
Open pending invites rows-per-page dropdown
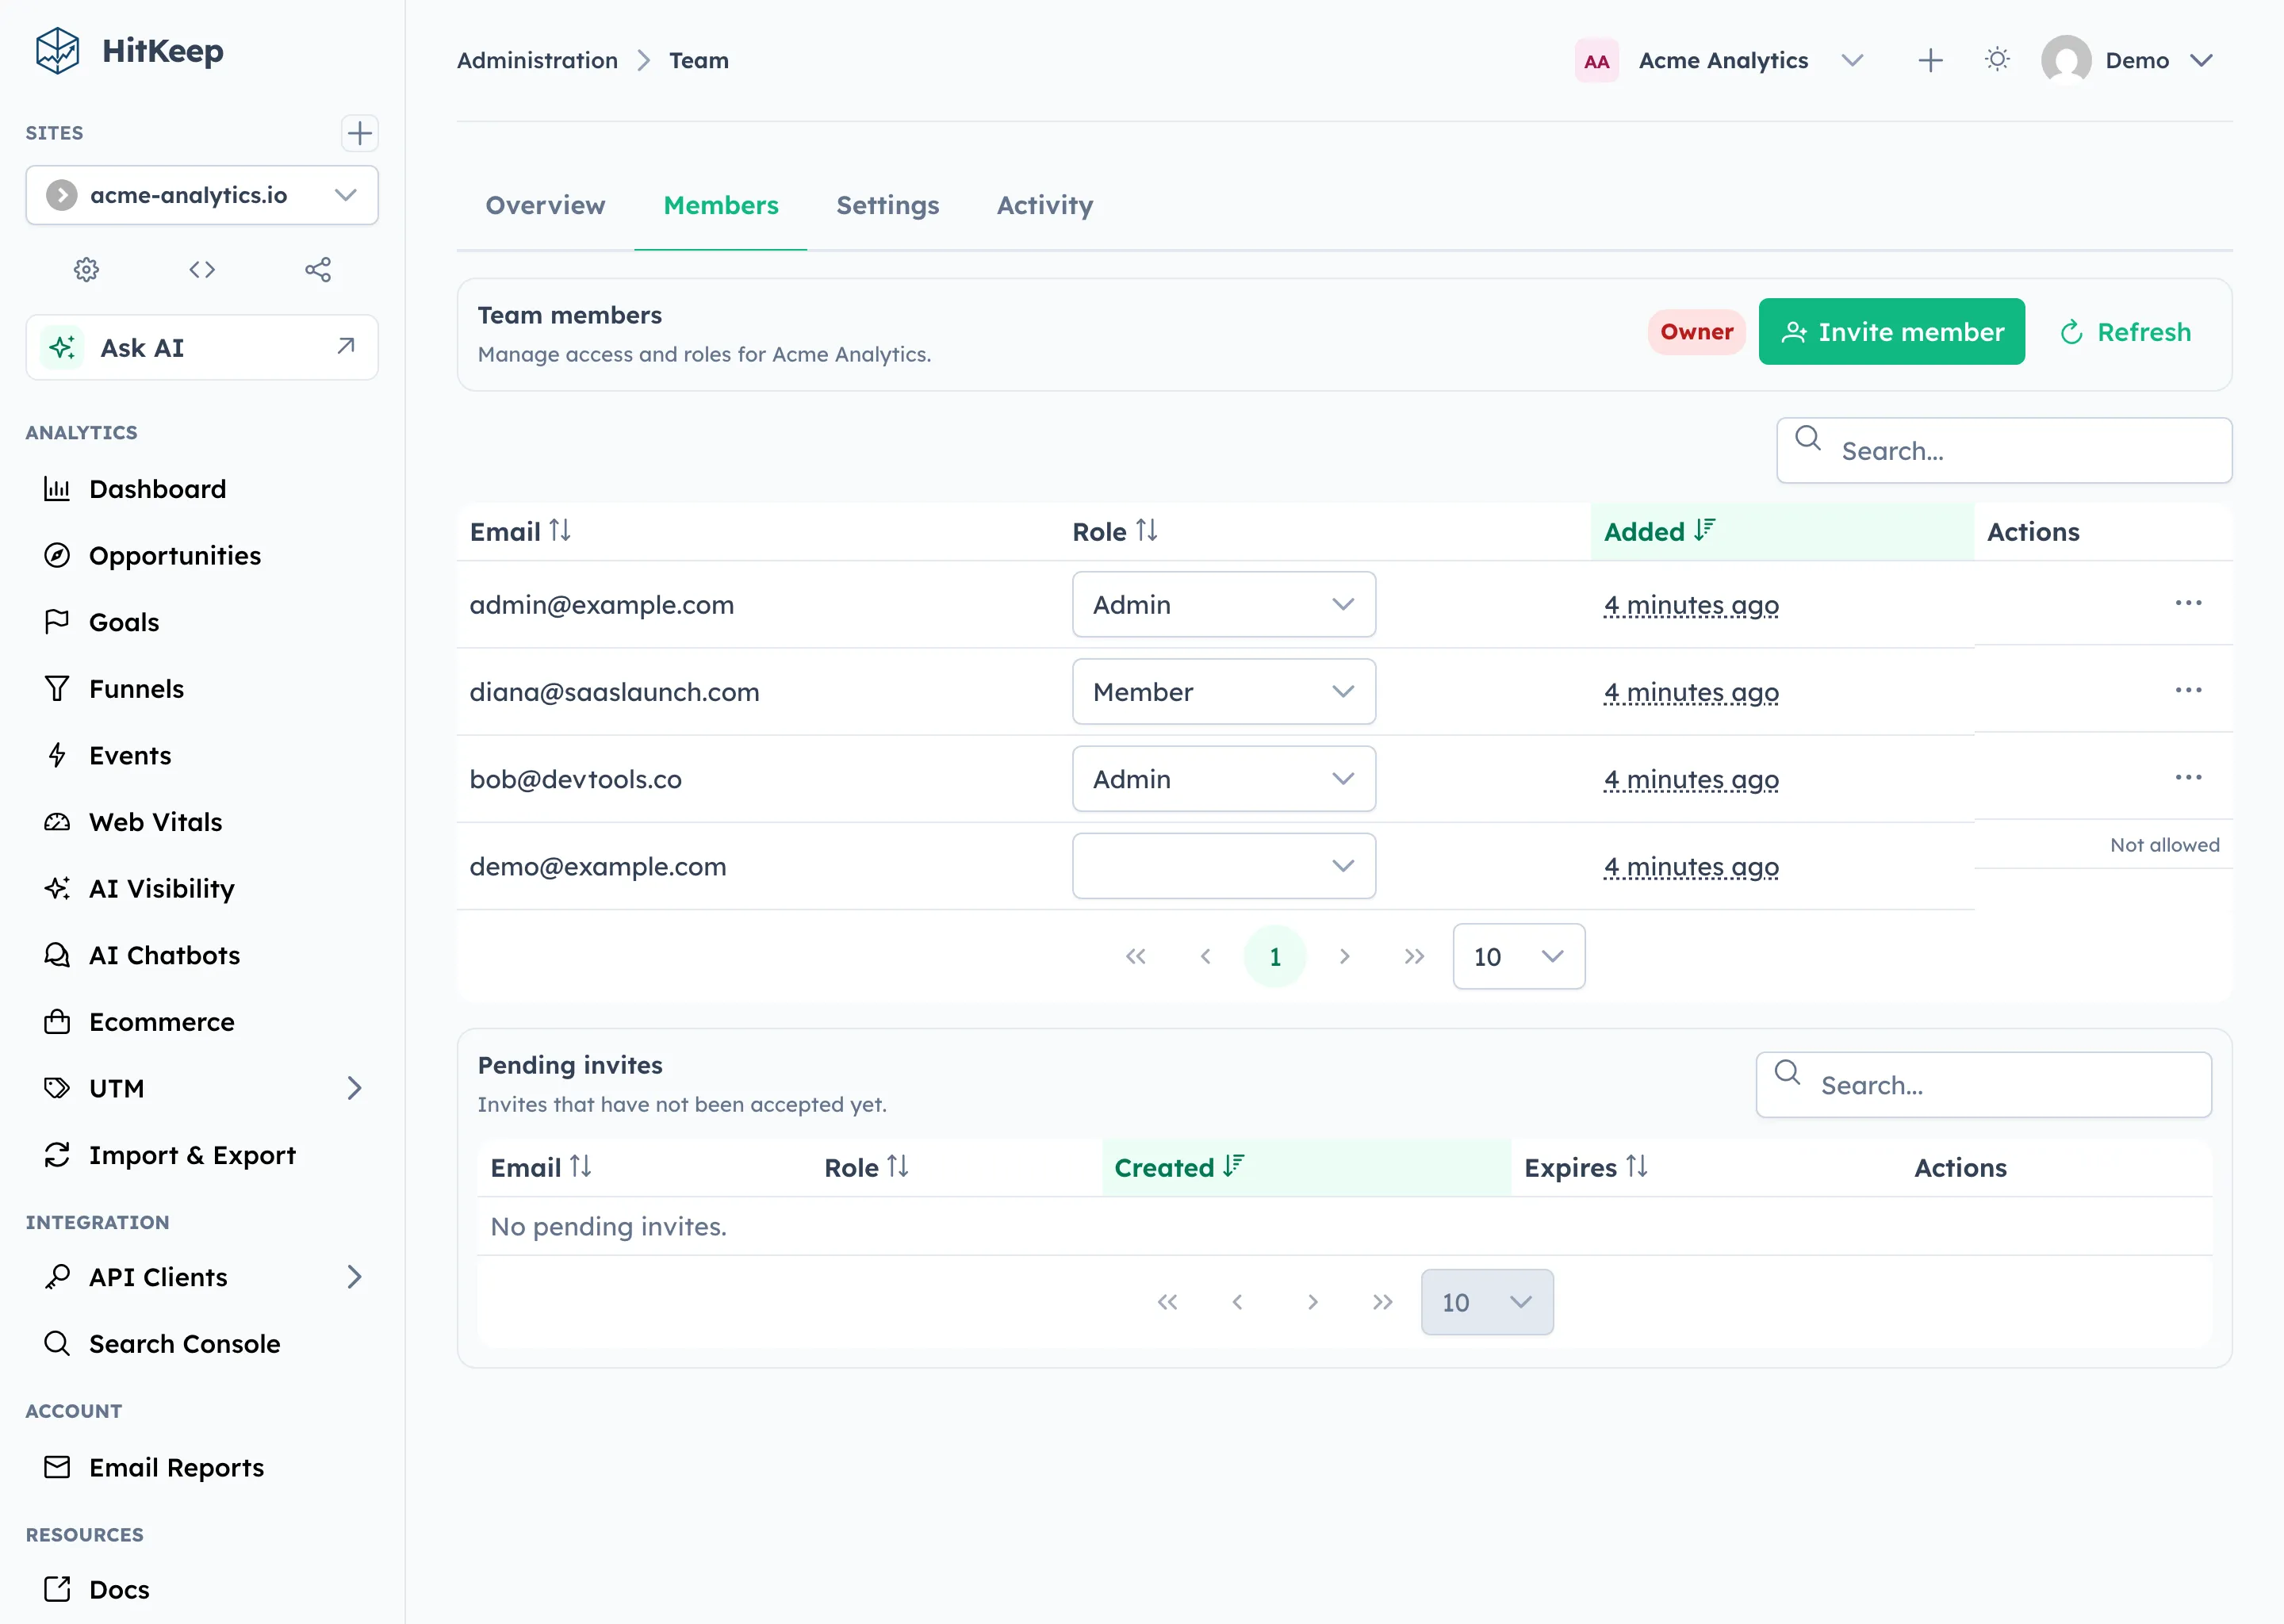click(x=1487, y=1302)
